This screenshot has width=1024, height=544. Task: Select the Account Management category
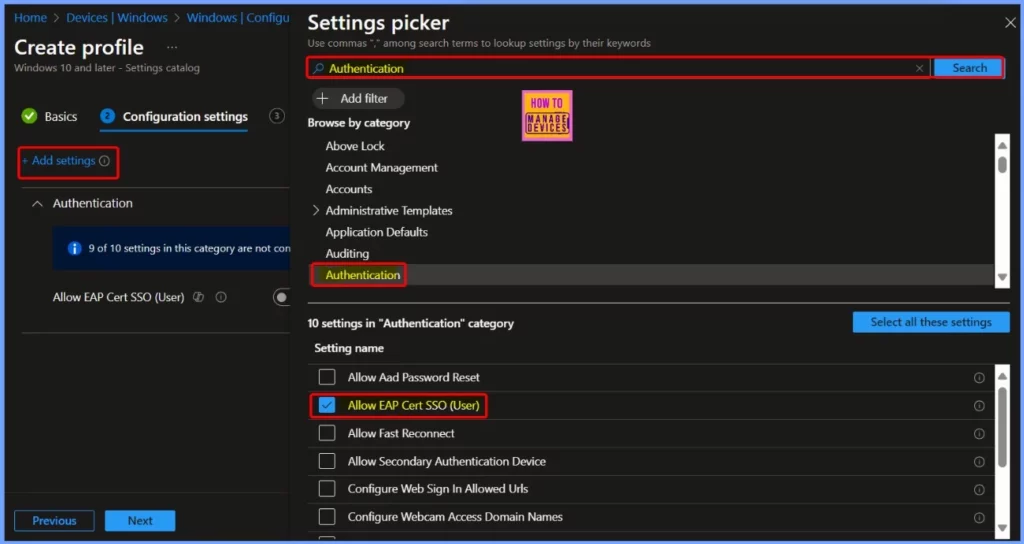[x=381, y=168]
